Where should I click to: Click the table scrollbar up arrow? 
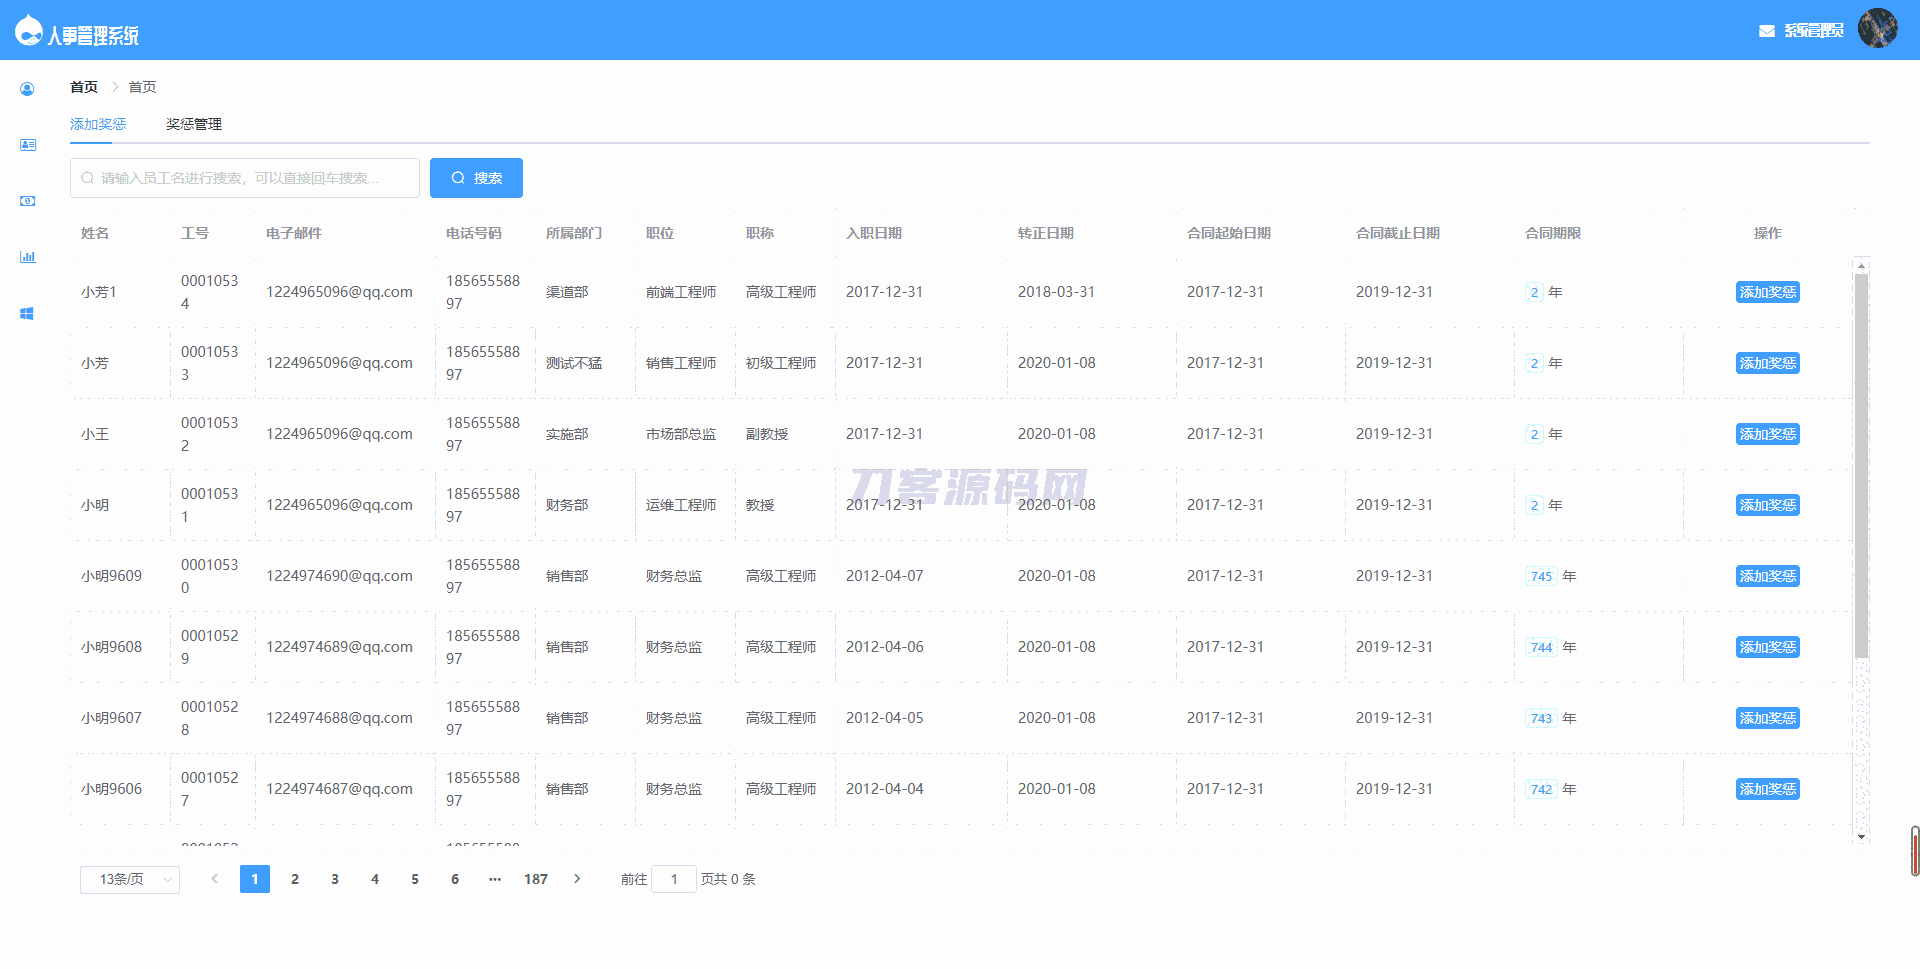1861,266
